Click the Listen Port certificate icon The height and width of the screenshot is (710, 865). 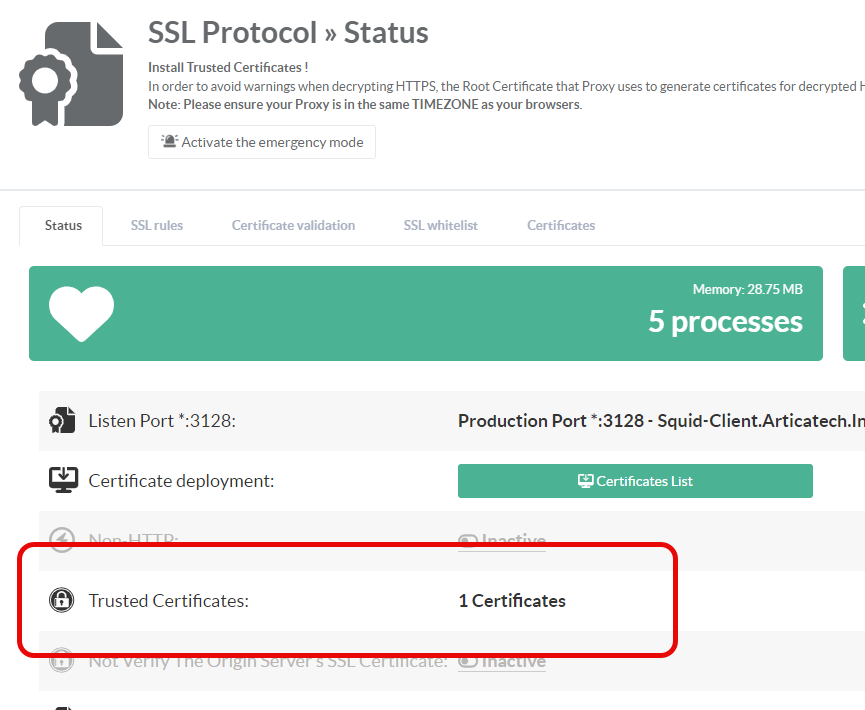coord(62,421)
